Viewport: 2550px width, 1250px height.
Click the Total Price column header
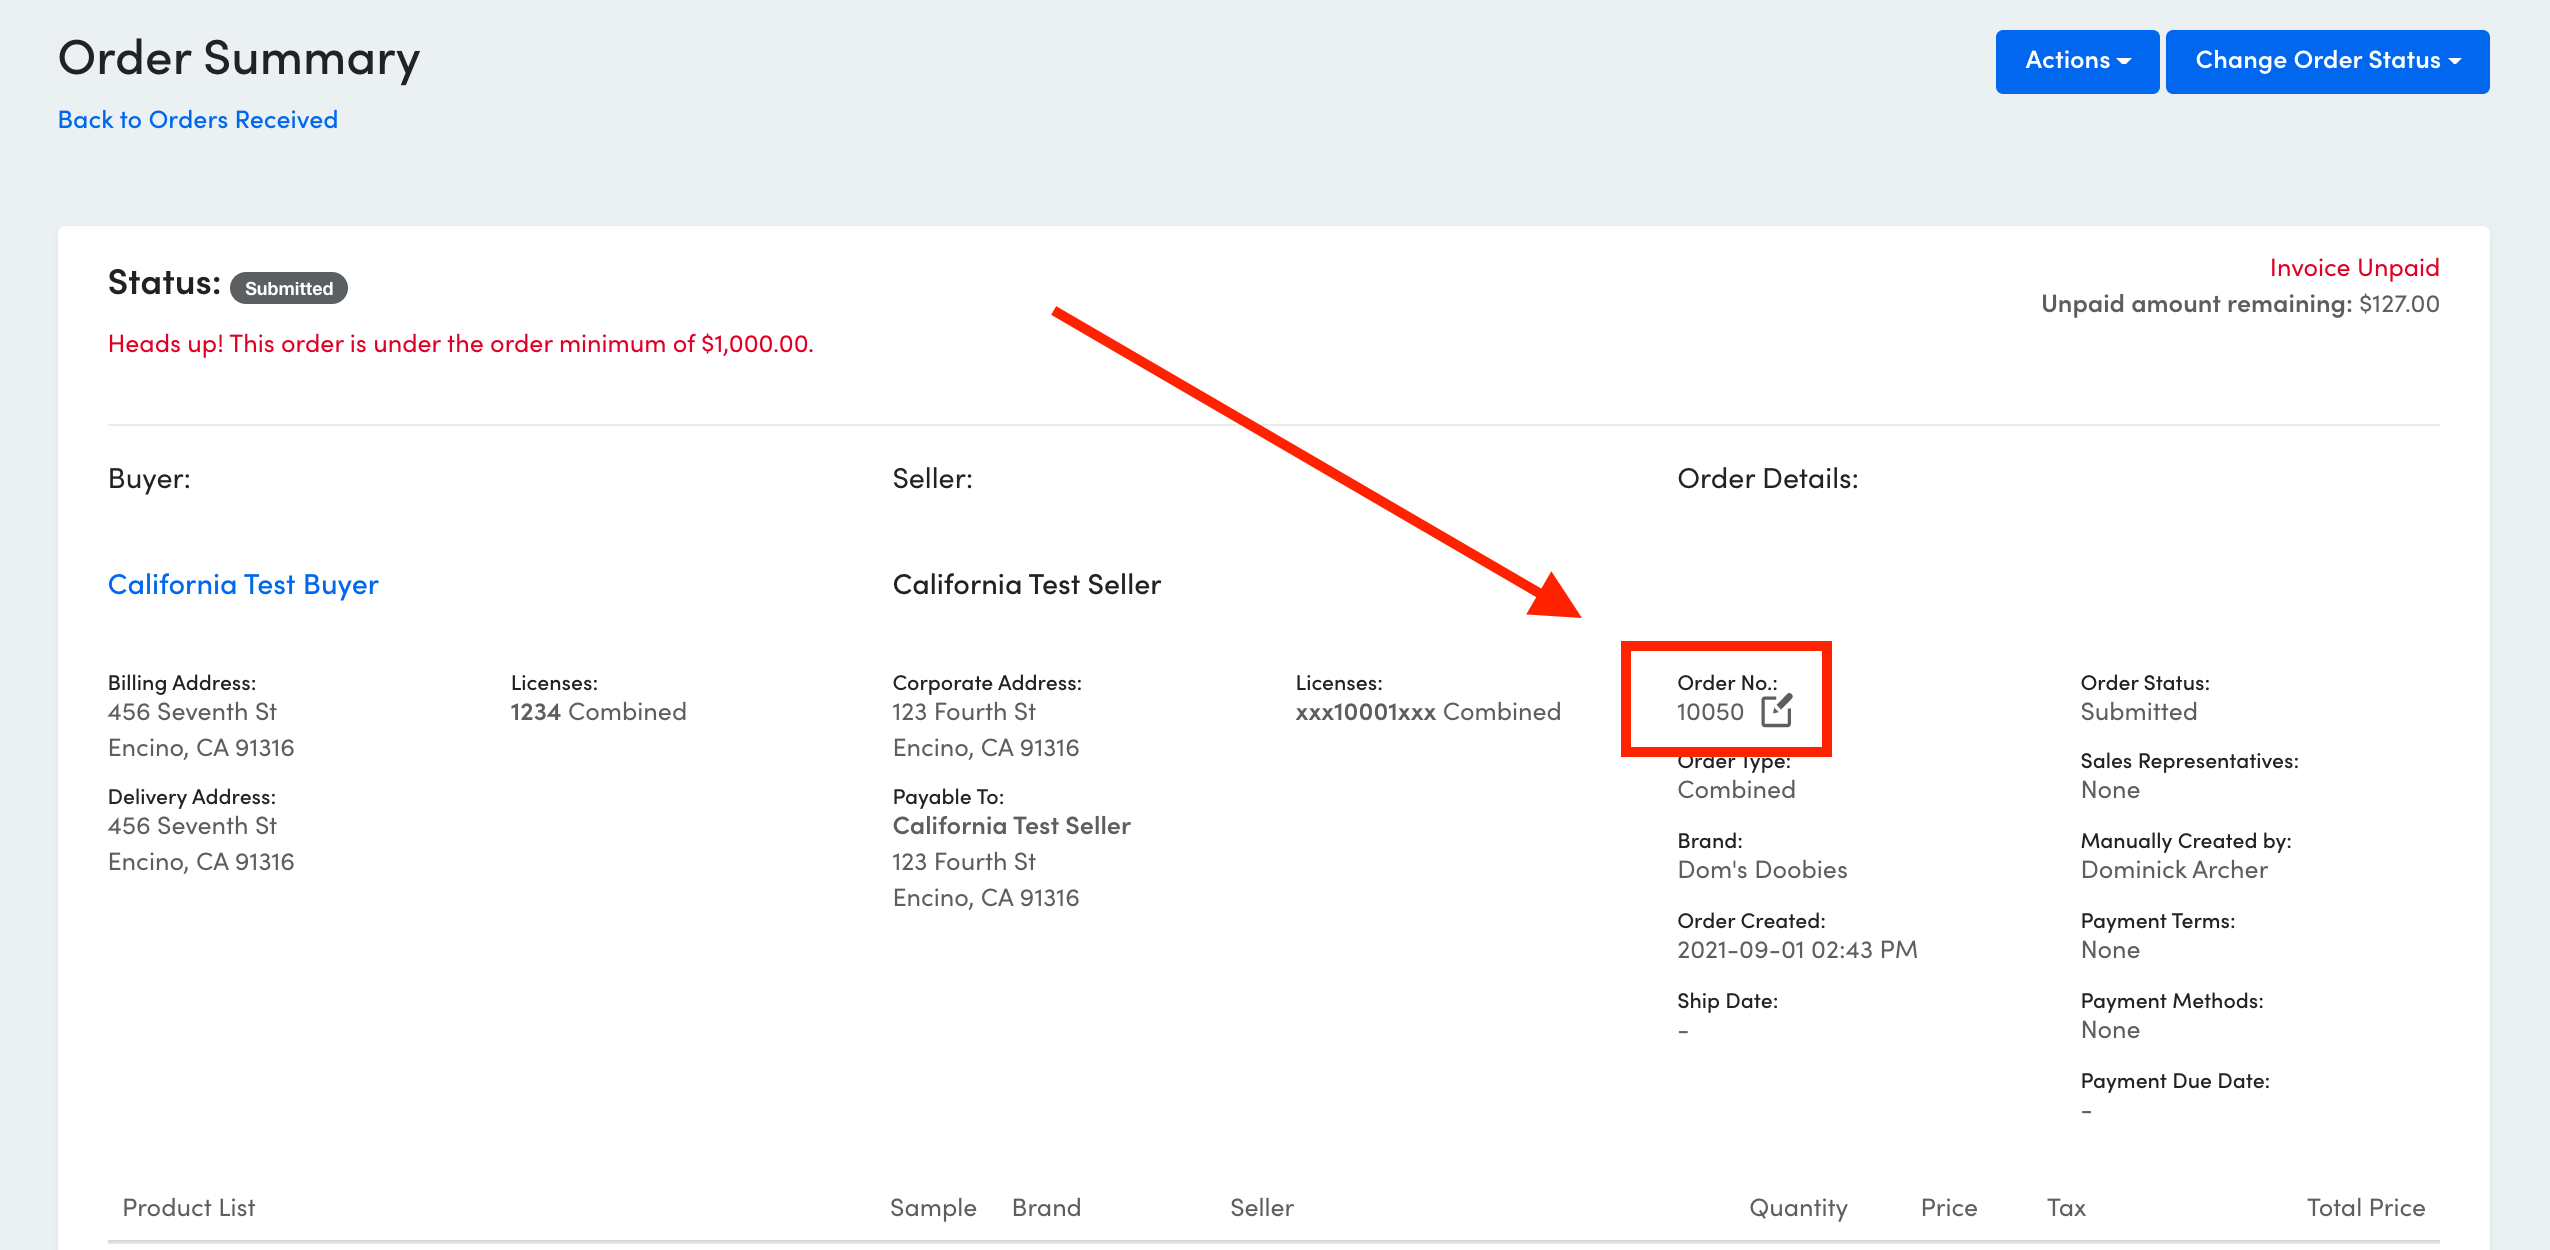[x=2366, y=1208]
